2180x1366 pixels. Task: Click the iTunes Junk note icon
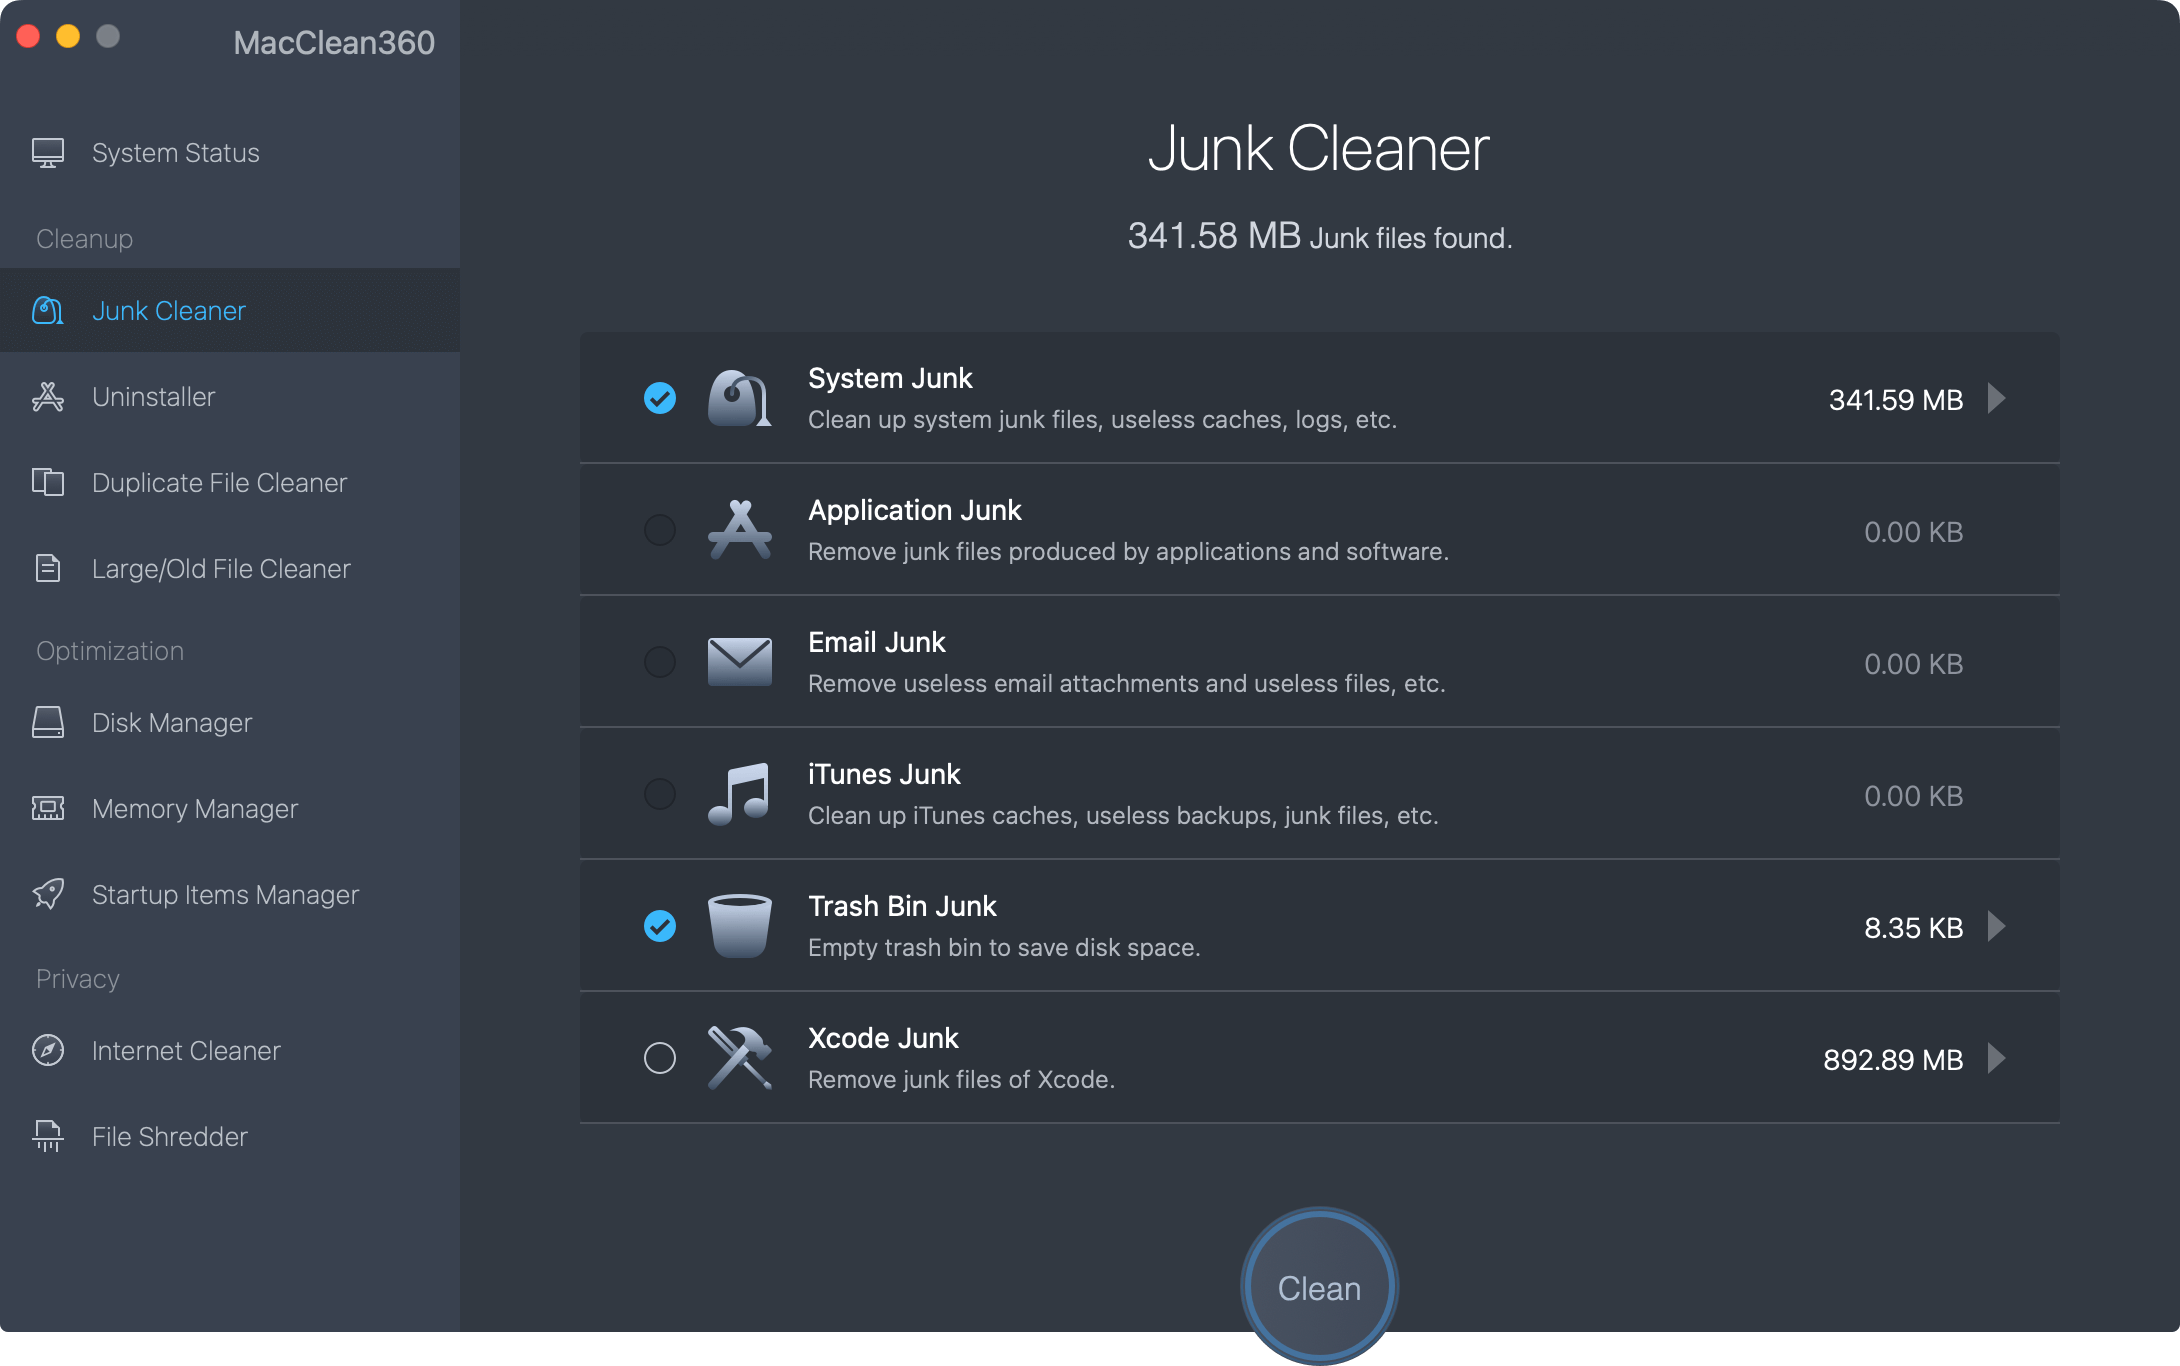(x=740, y=794)
